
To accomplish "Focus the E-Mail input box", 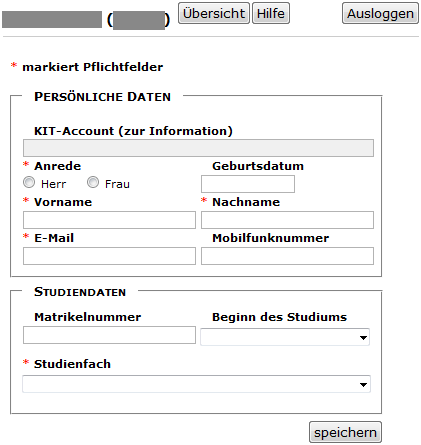I will [109, 256].
